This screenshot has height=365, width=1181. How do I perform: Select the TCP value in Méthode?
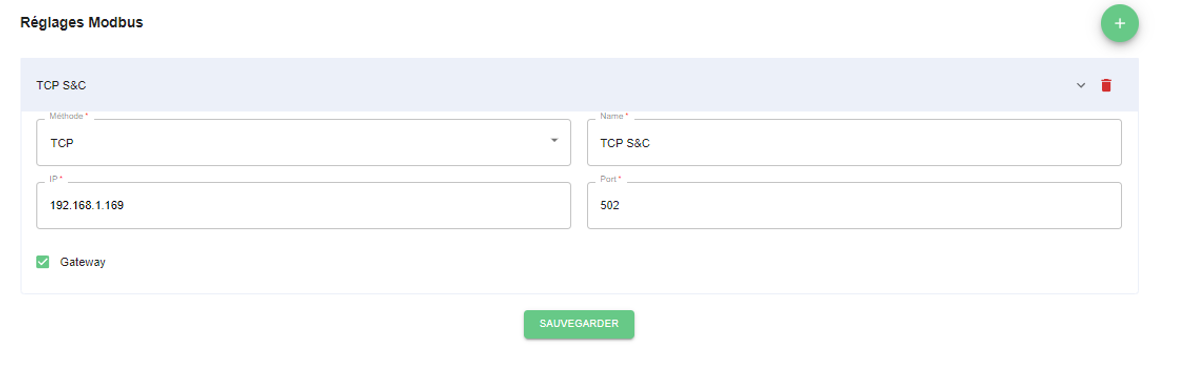pos(62,143)
